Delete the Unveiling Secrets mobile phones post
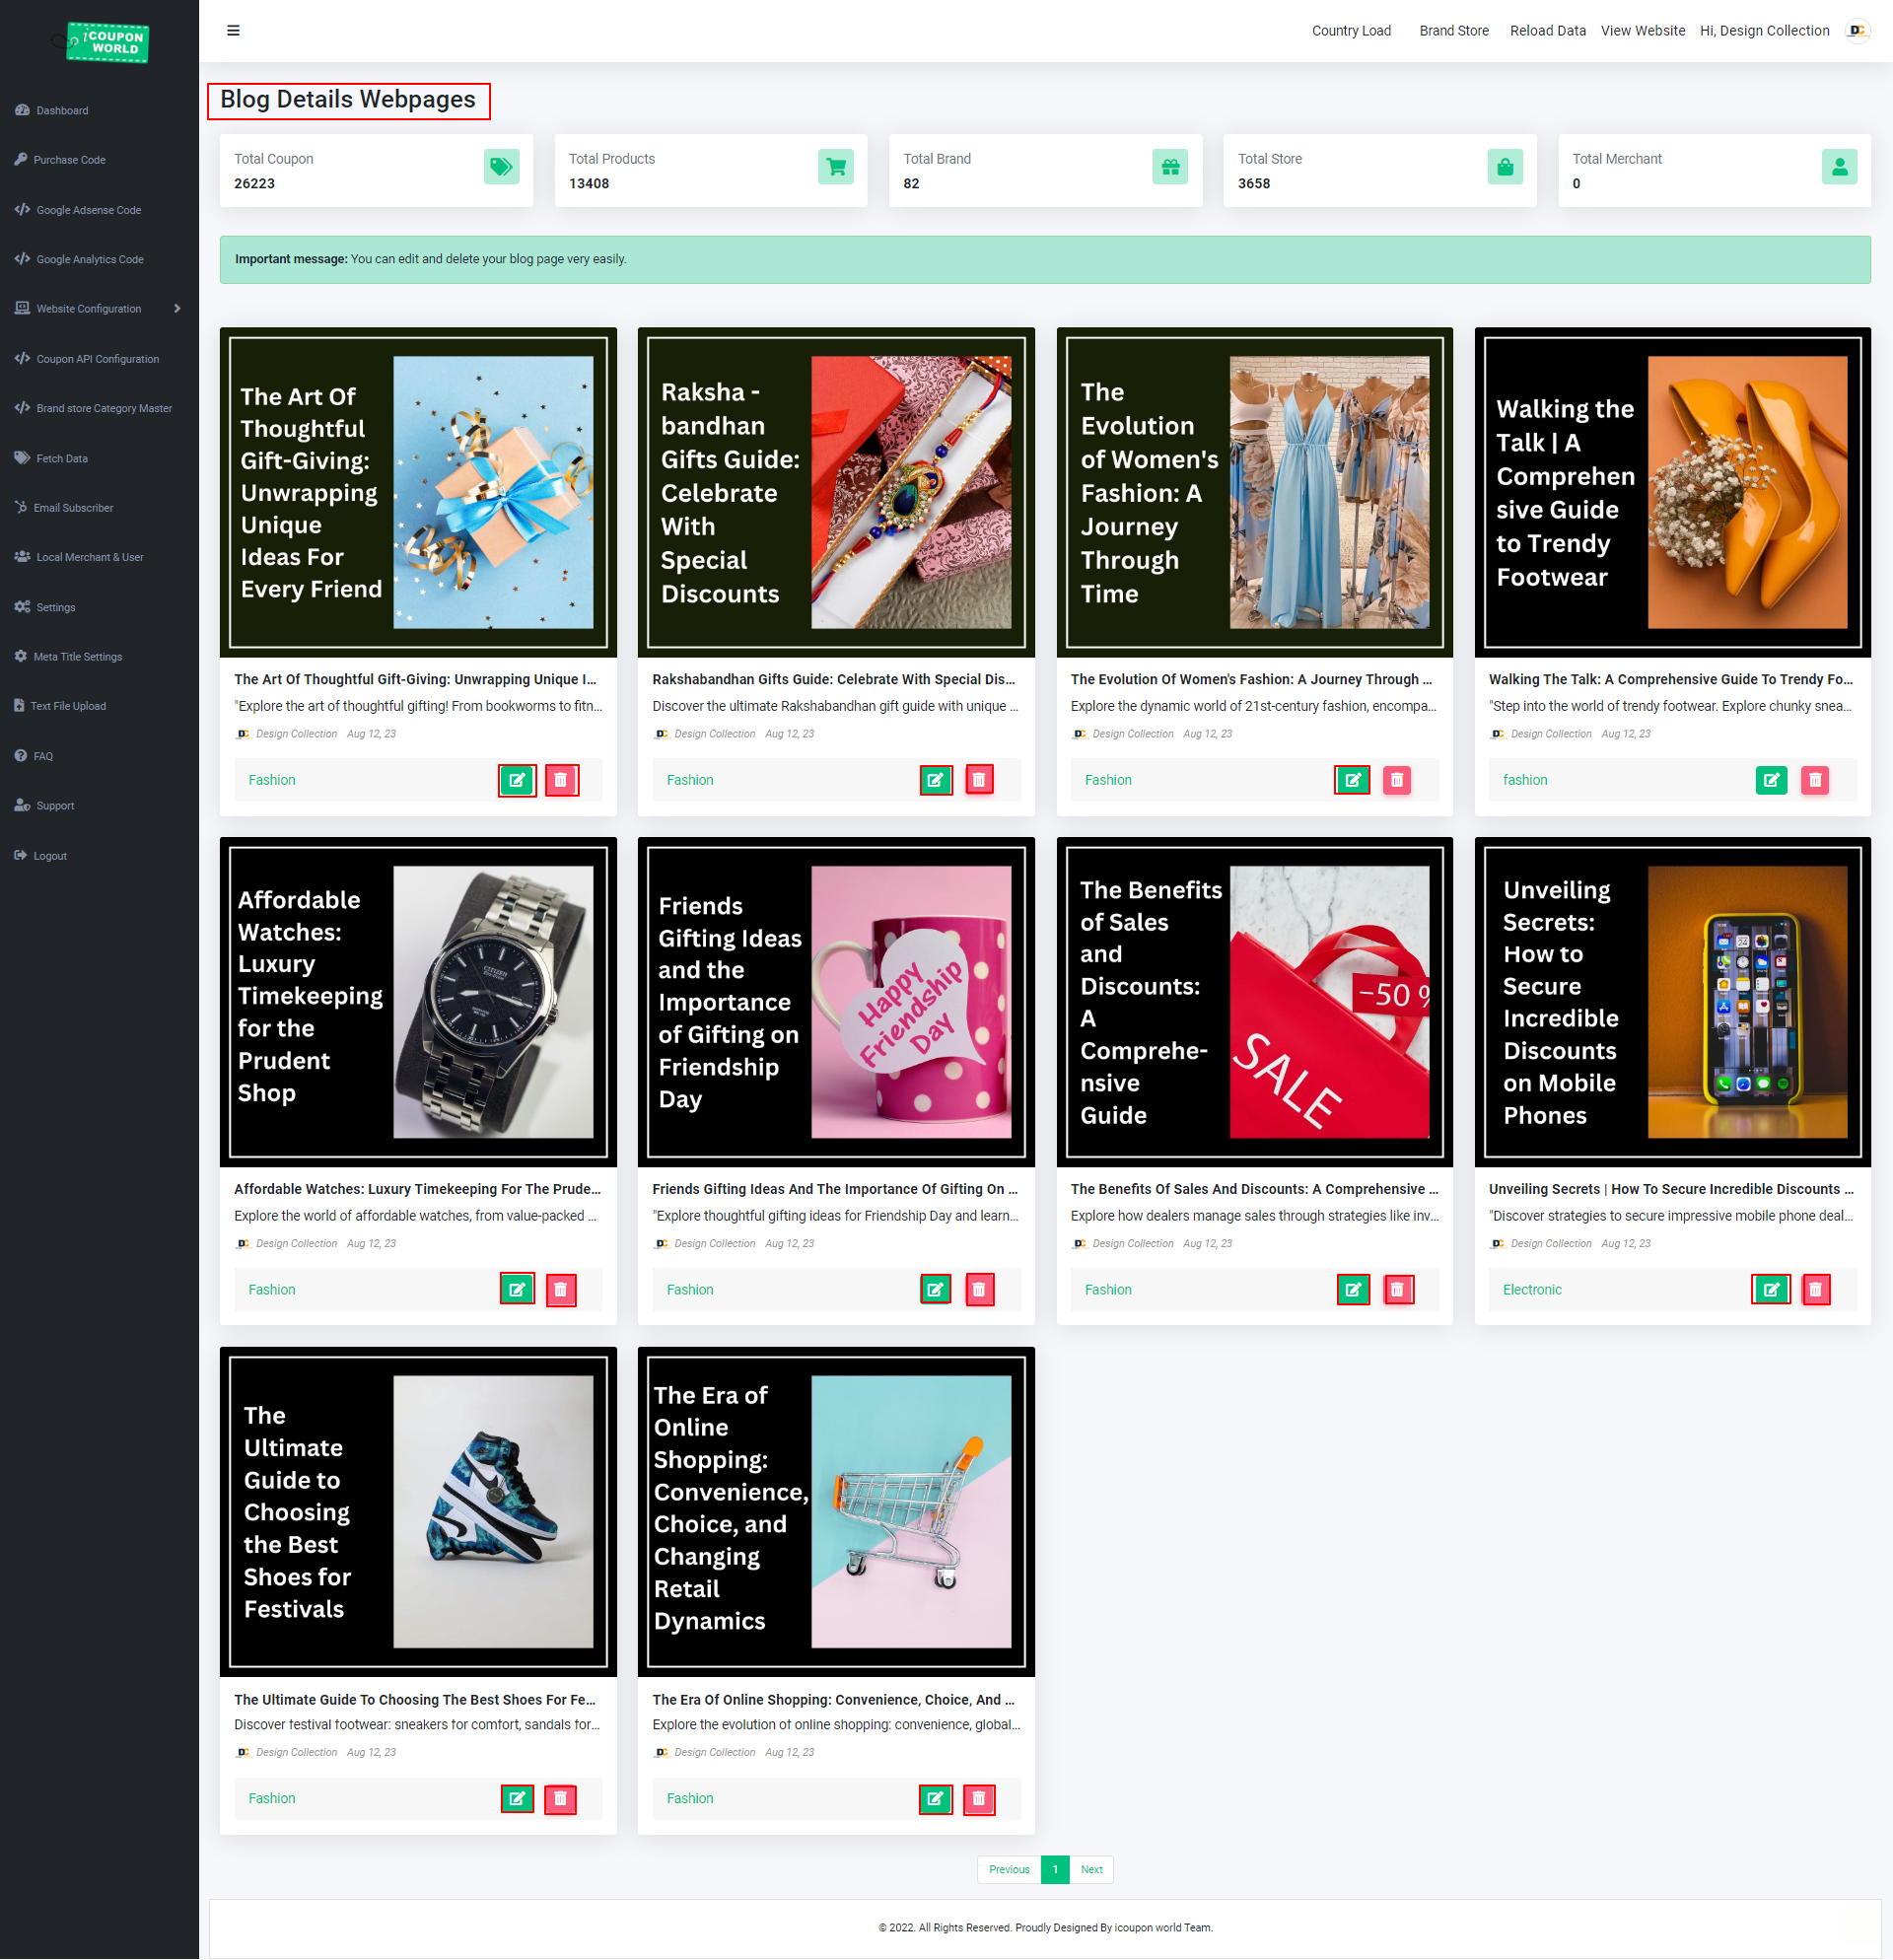 (x=1815, y=1289)
